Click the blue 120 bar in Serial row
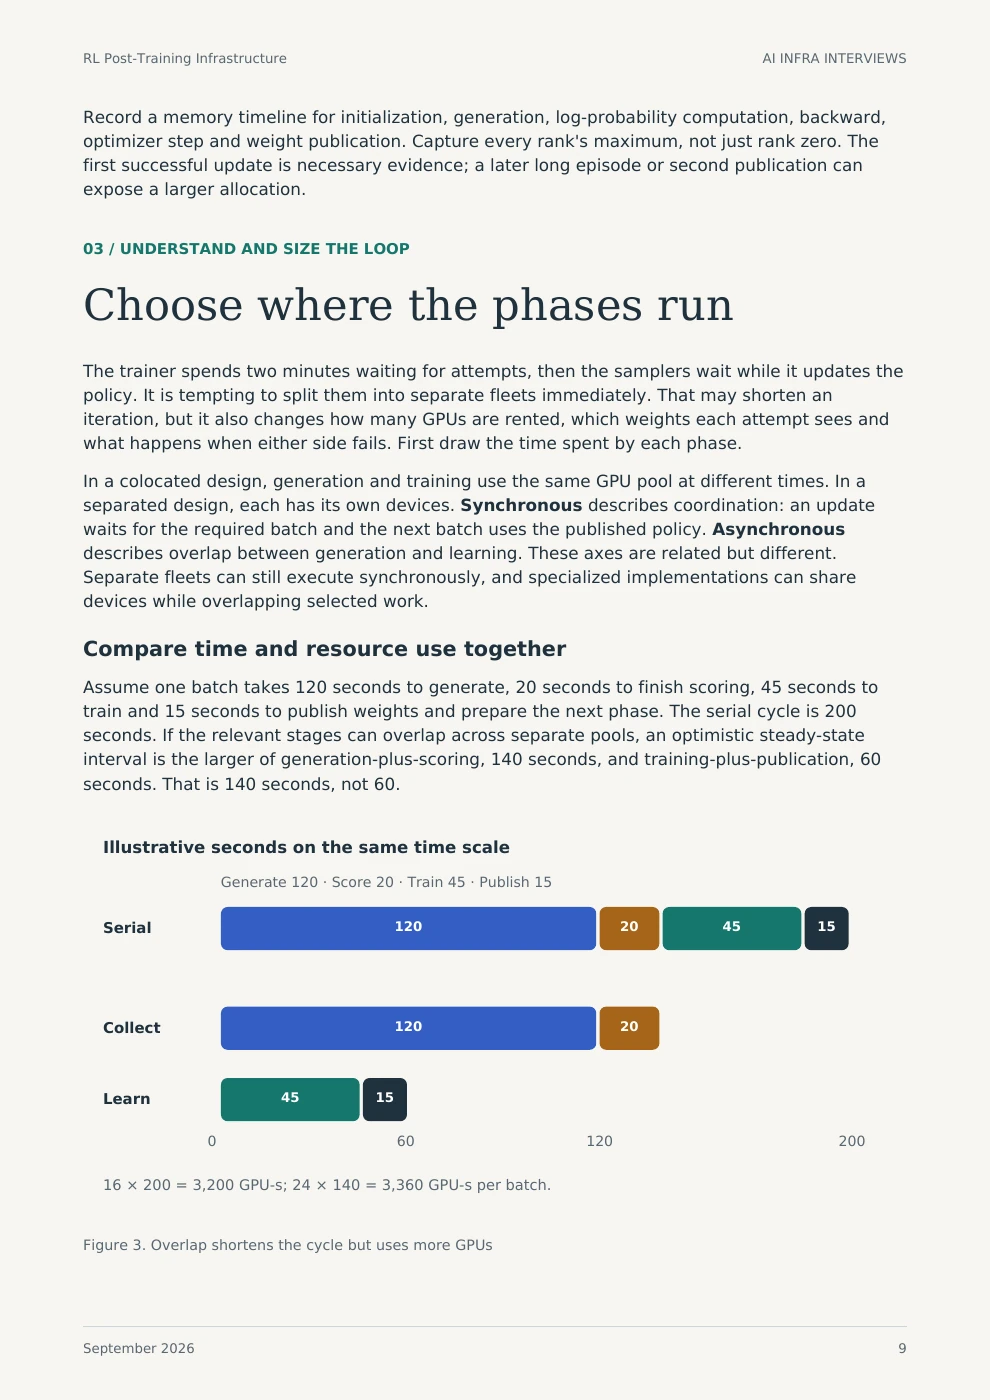 pyautogui.click(x=408, y=928)
